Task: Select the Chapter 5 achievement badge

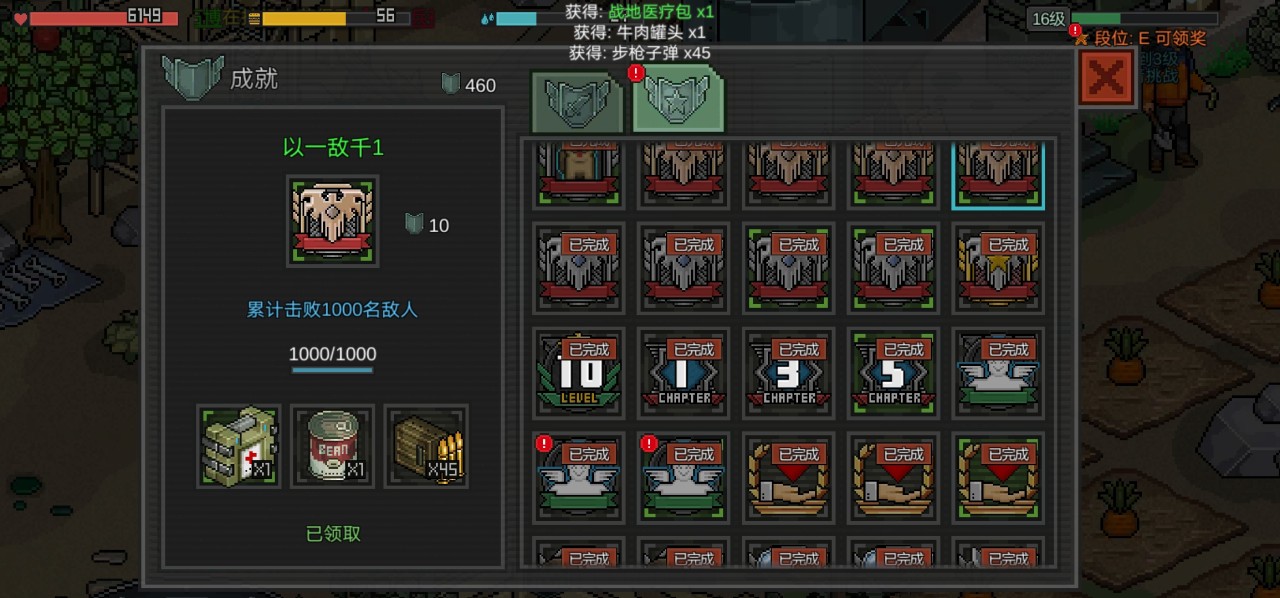Action: click(x=894, y=372)
